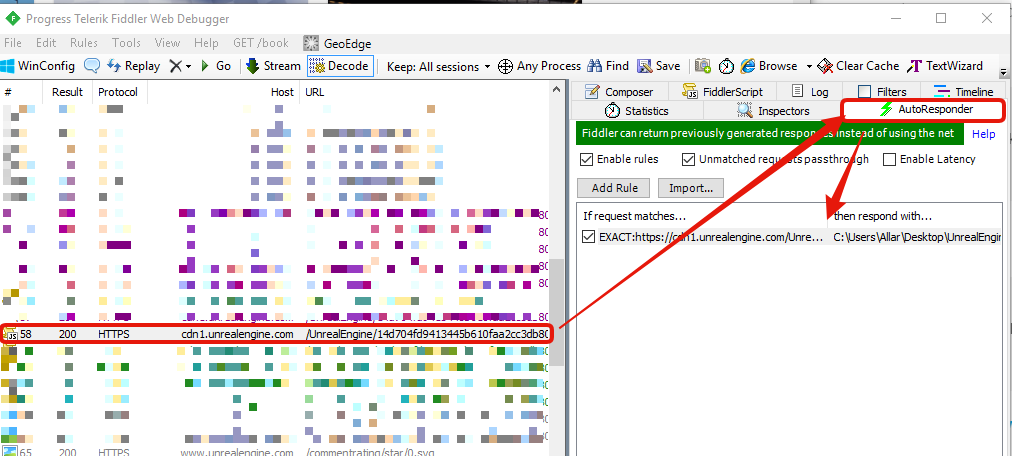Open WinConfig from the toolbar

point(38,66)
